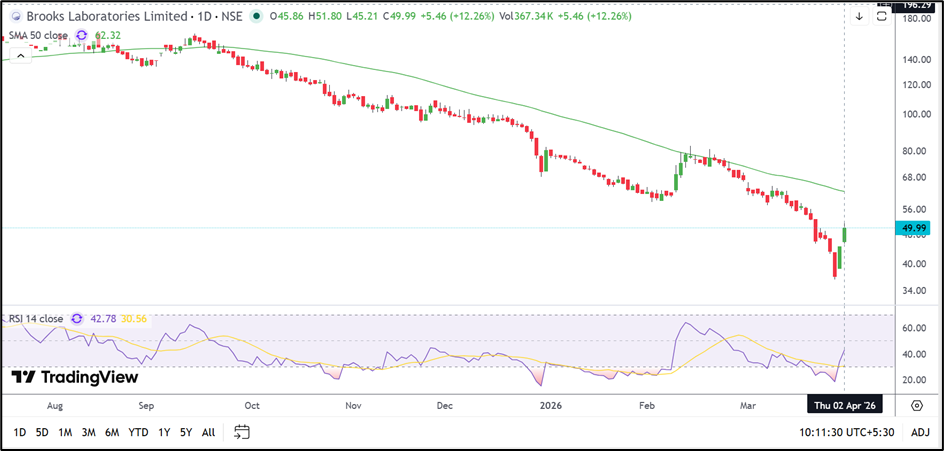Click the Thu 02 Apr '26 date marker
Image resolution: width=944 pixels, height=451 pixels.
(x=845, y=405)
